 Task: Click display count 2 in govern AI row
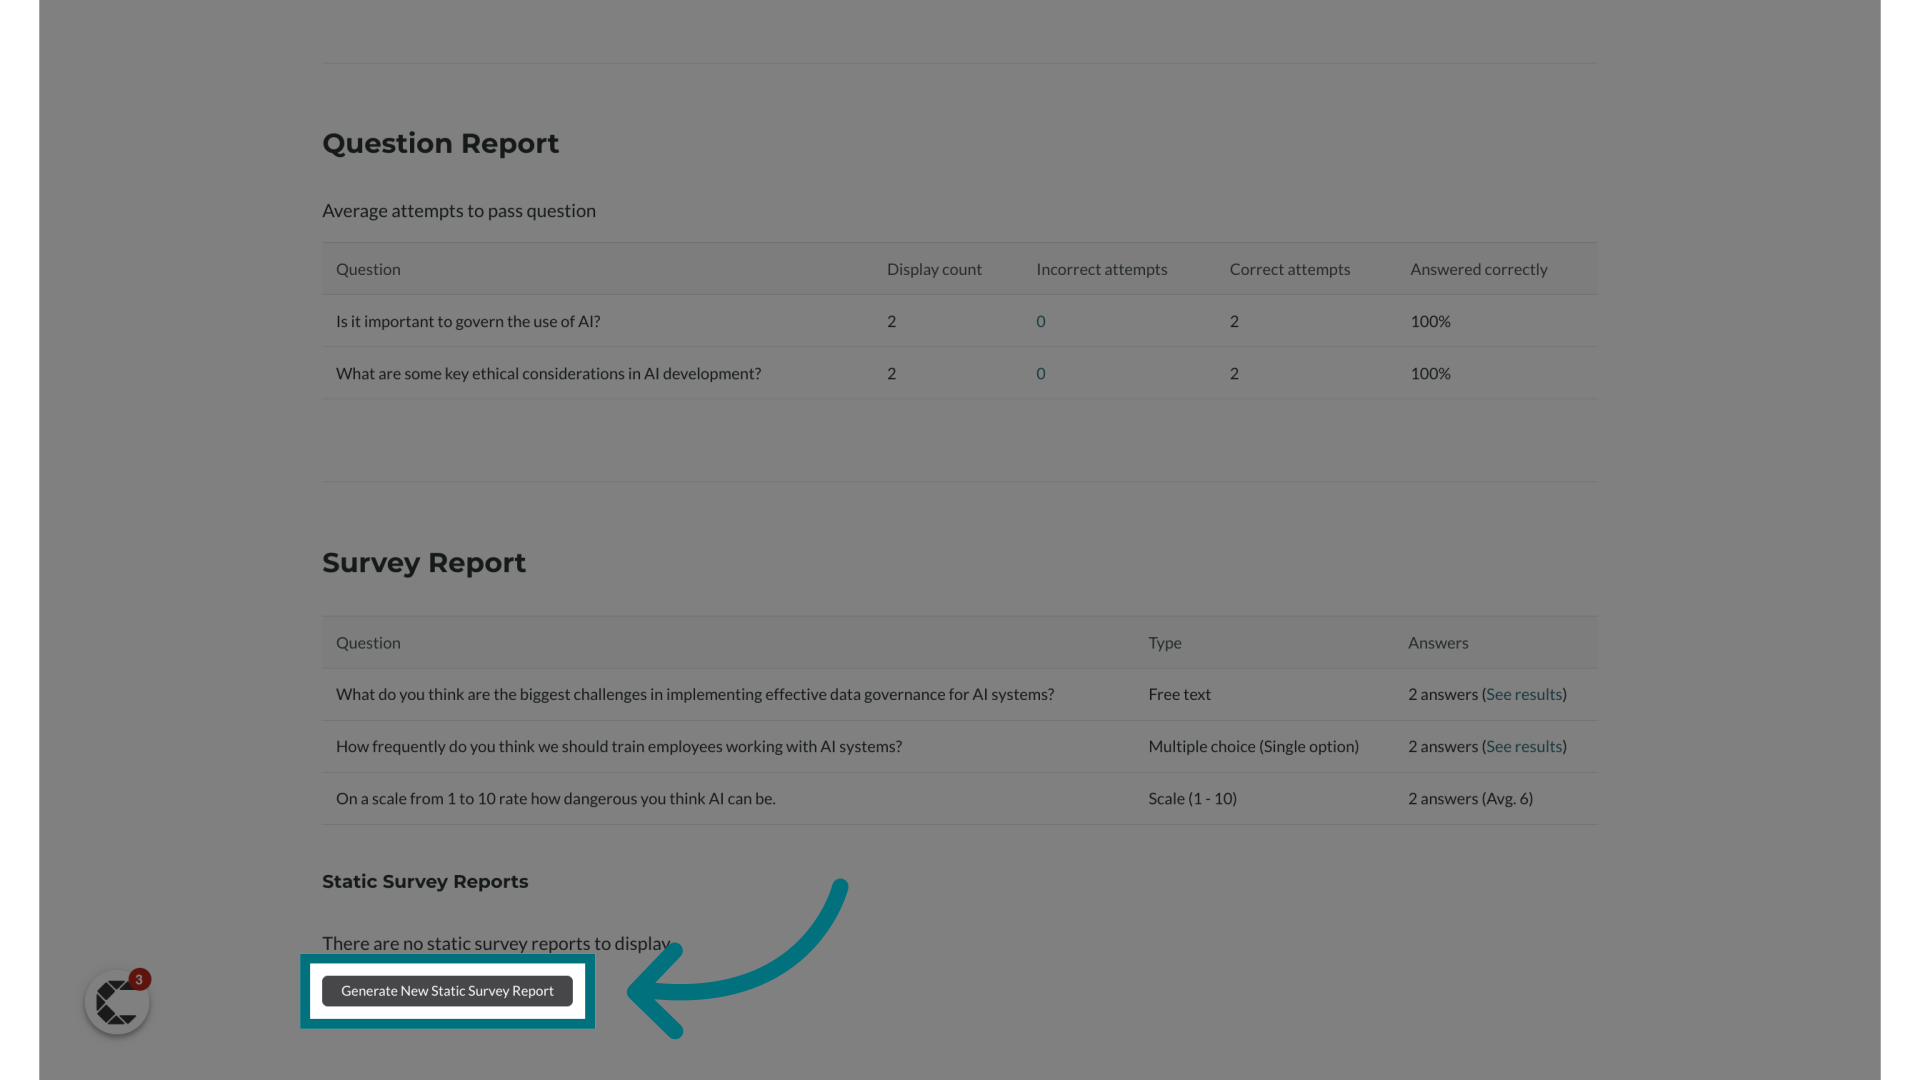pos(891,321)
